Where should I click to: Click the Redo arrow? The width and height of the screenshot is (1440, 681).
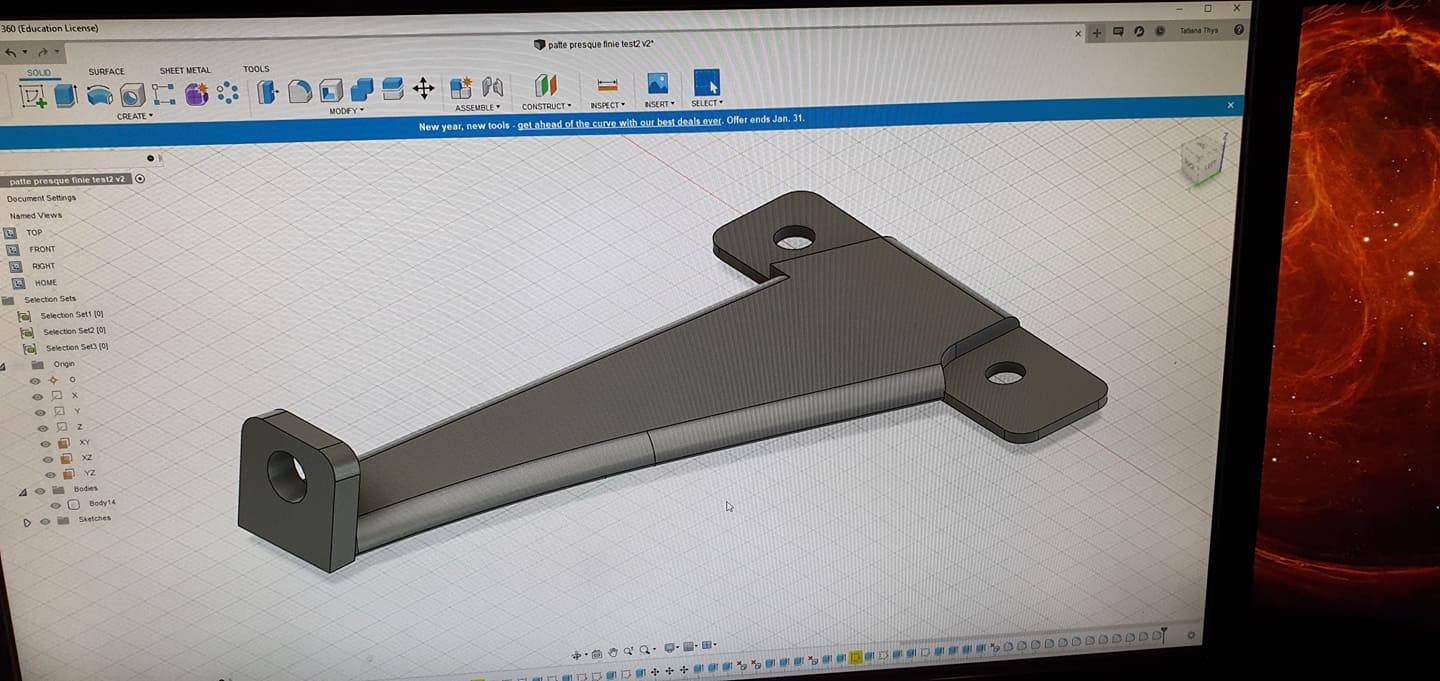pyautogui.click(x=43, y=52)
